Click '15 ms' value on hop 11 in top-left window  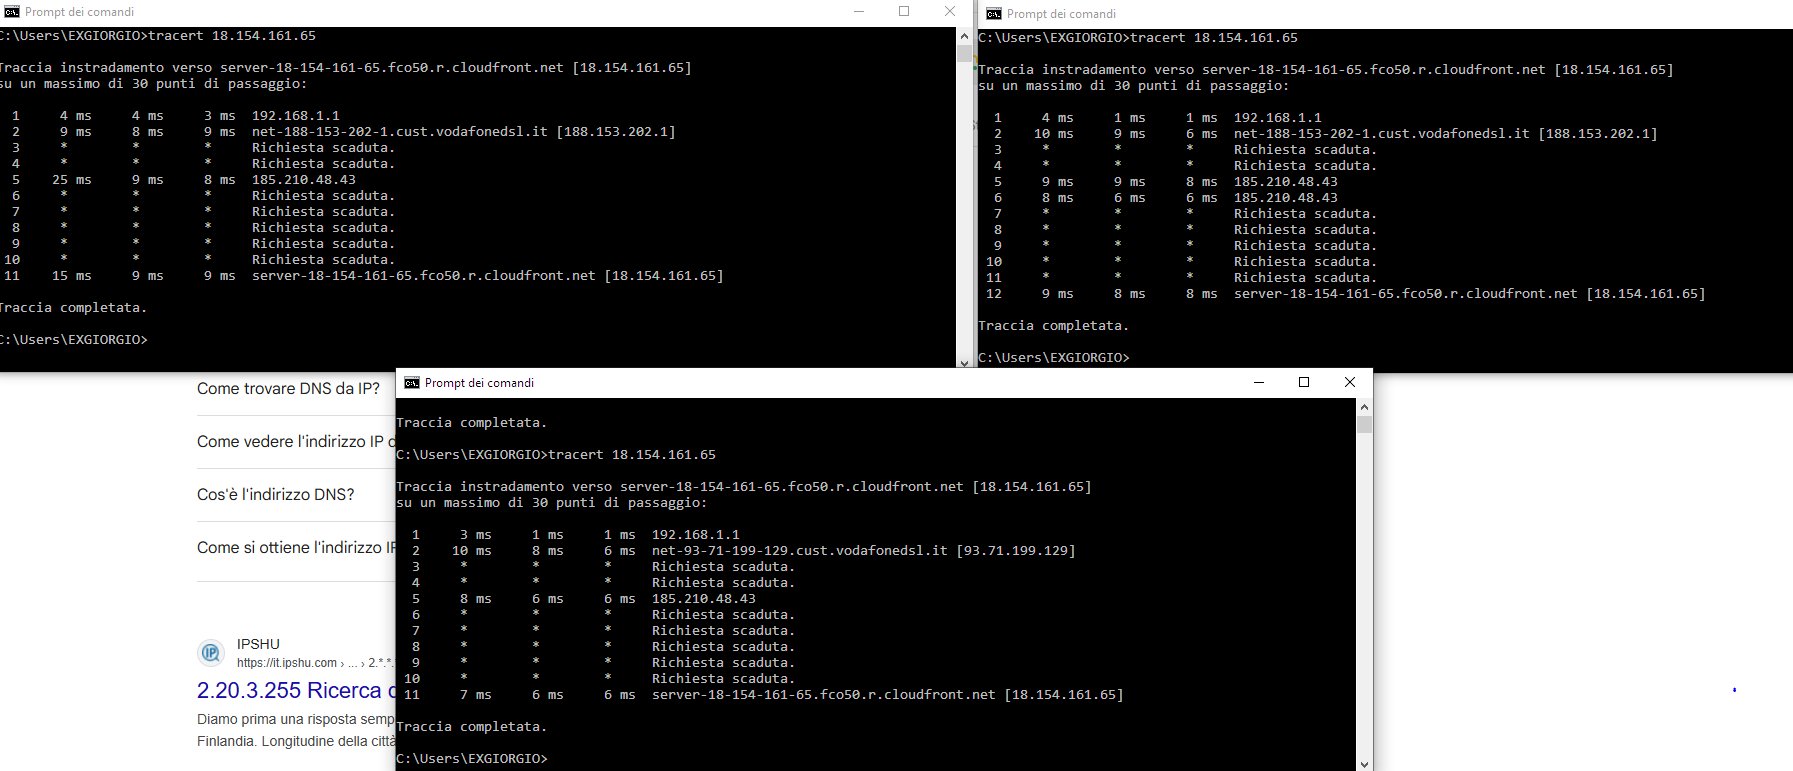pyautogui.click(x=72, y=276)
